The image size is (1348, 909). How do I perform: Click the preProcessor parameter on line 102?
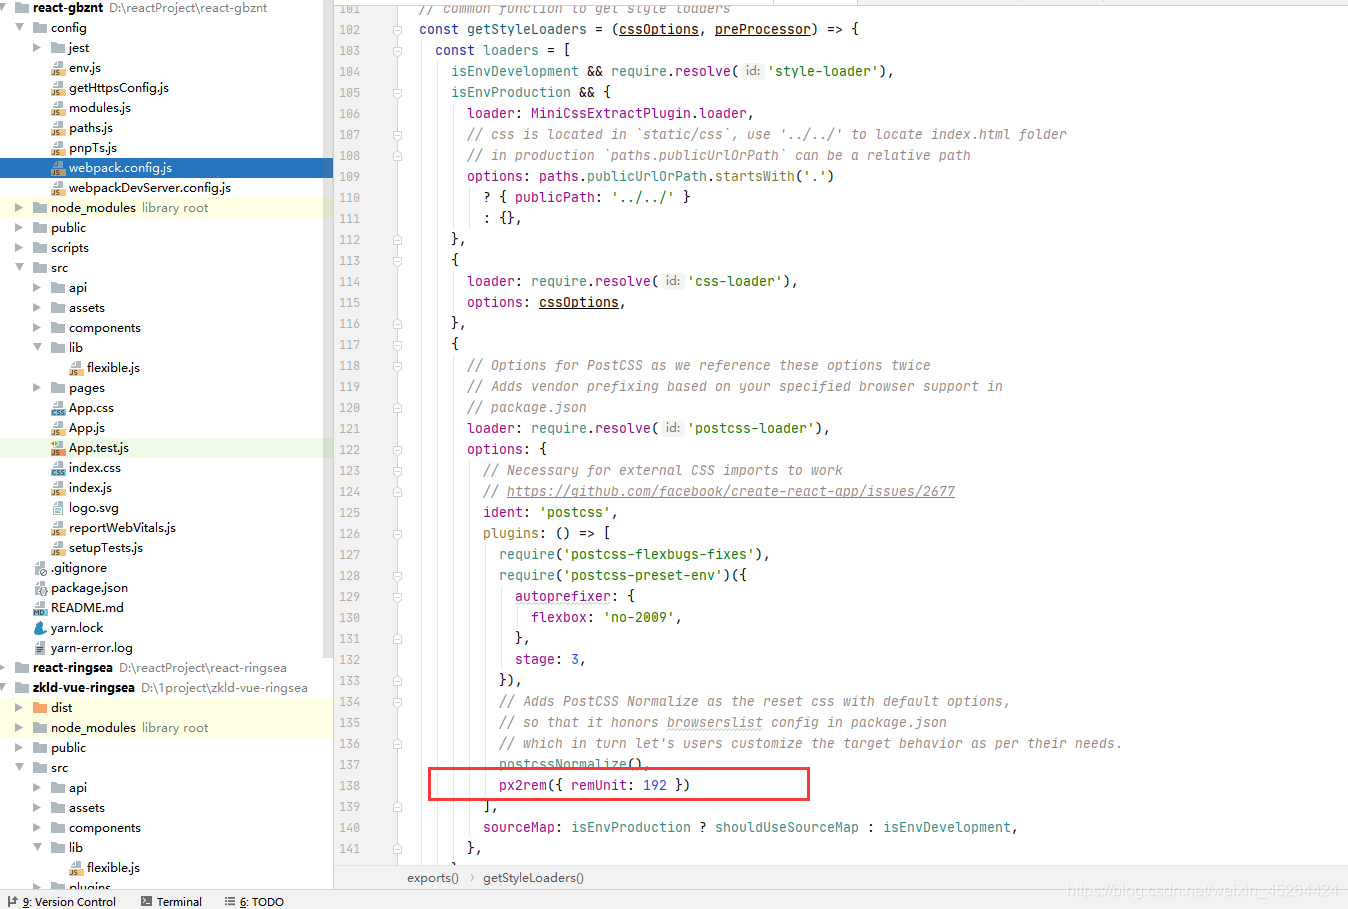[x=763, y=30]
